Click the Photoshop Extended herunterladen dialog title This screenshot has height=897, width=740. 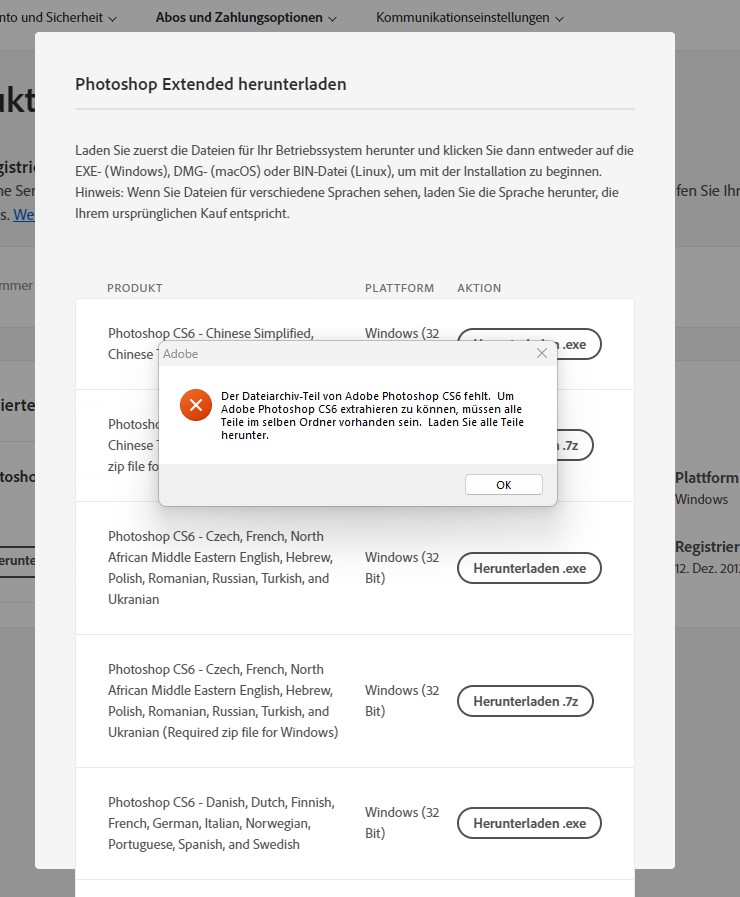tap(210, 84)
